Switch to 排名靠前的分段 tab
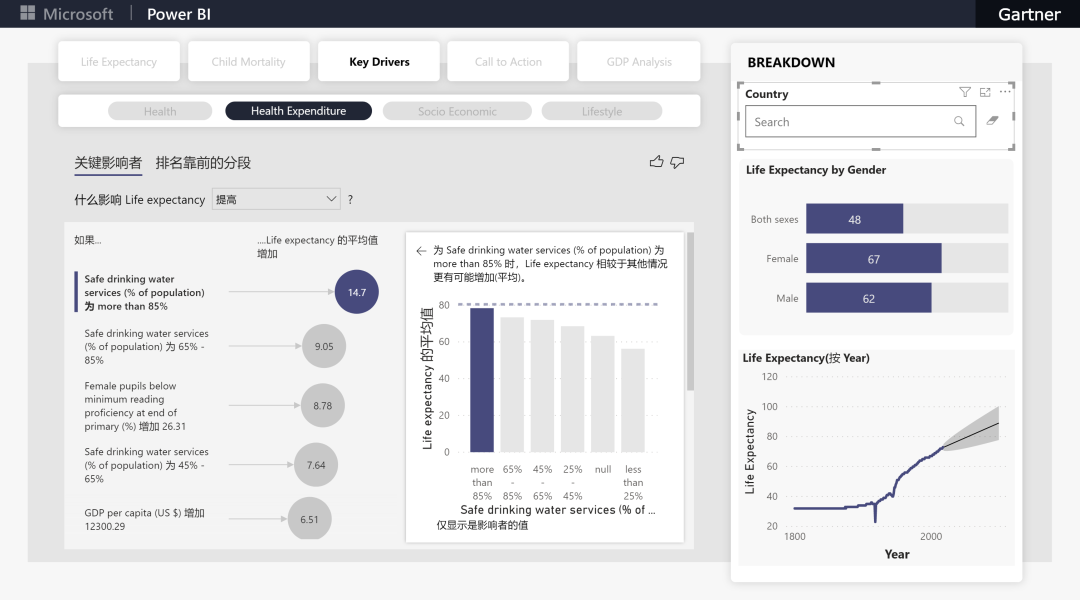This screenshot has width=1080, height=600. click(203, 163)
